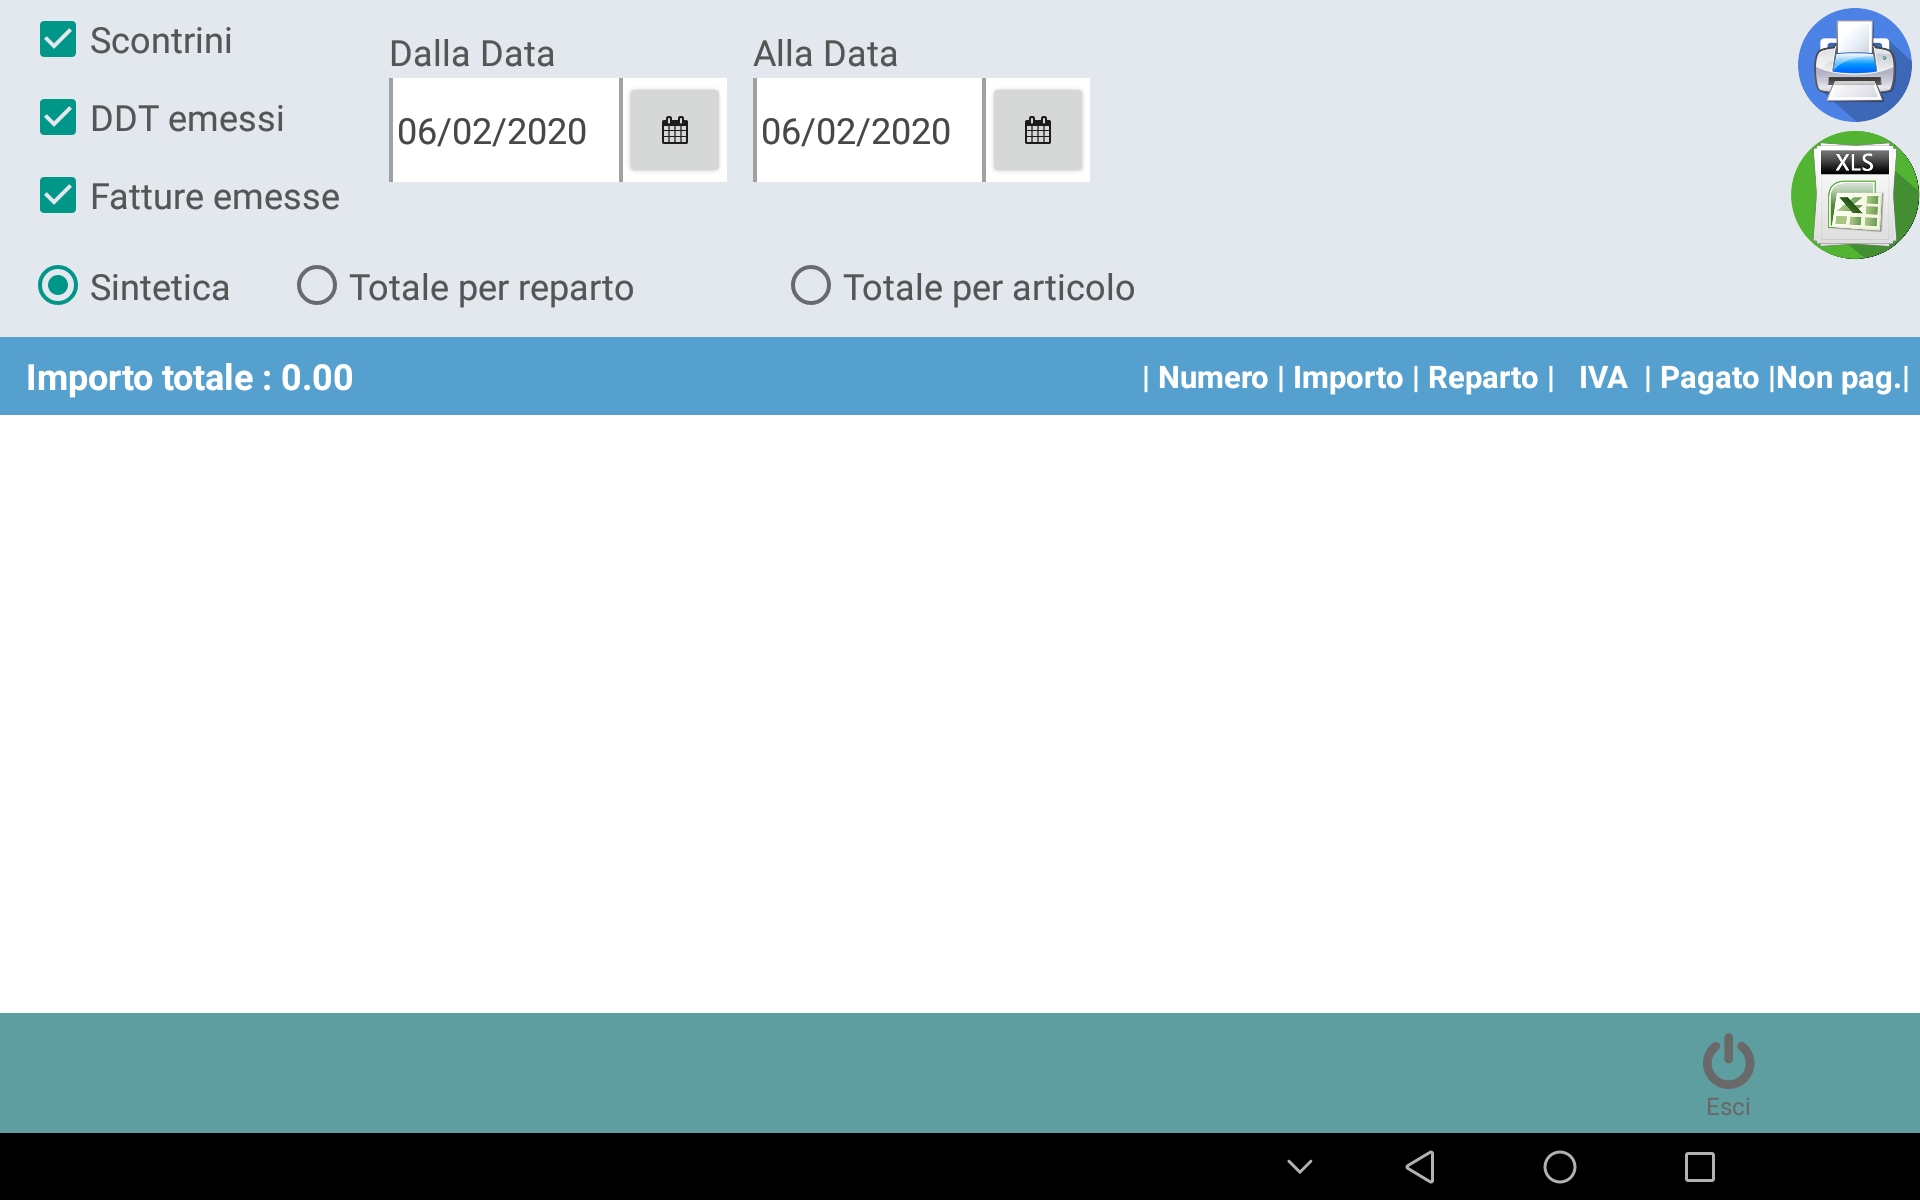The width and height of the screenshot is (1920, 1200).
Task: Click the Pagato column header
Action: 1709,378
